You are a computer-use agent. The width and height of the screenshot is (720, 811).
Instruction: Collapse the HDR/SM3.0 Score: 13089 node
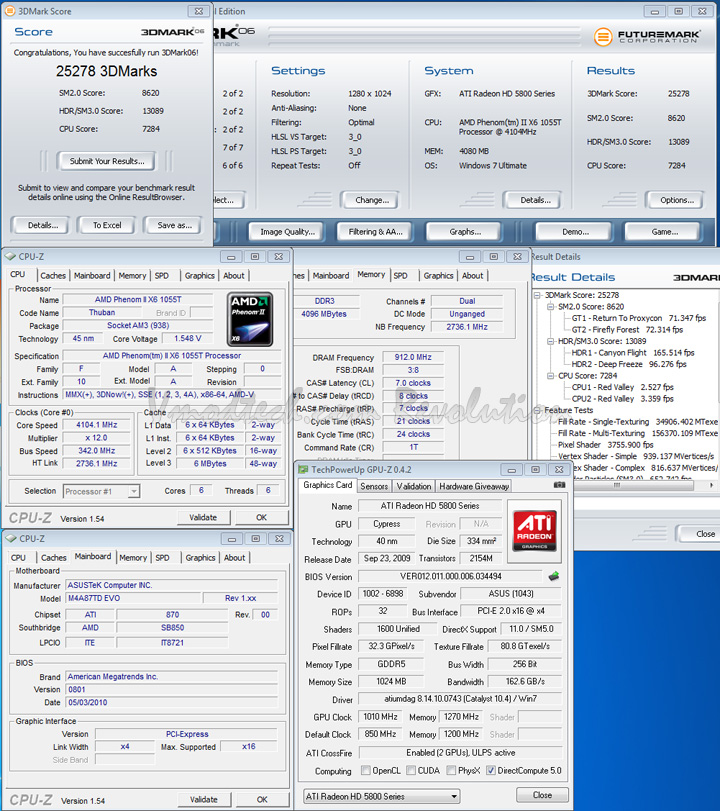[x=550, y=341]
